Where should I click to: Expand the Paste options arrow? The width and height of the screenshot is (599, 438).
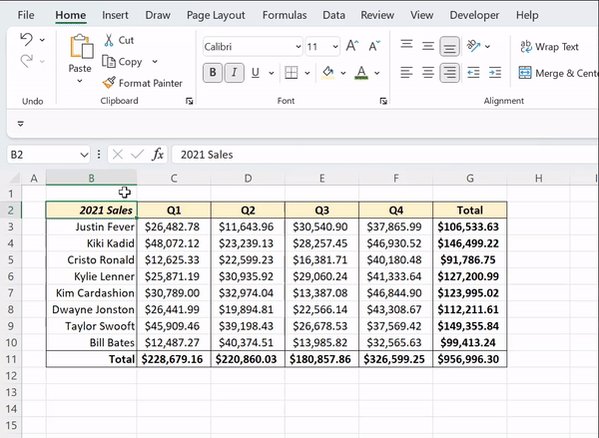tap(79, 81)
